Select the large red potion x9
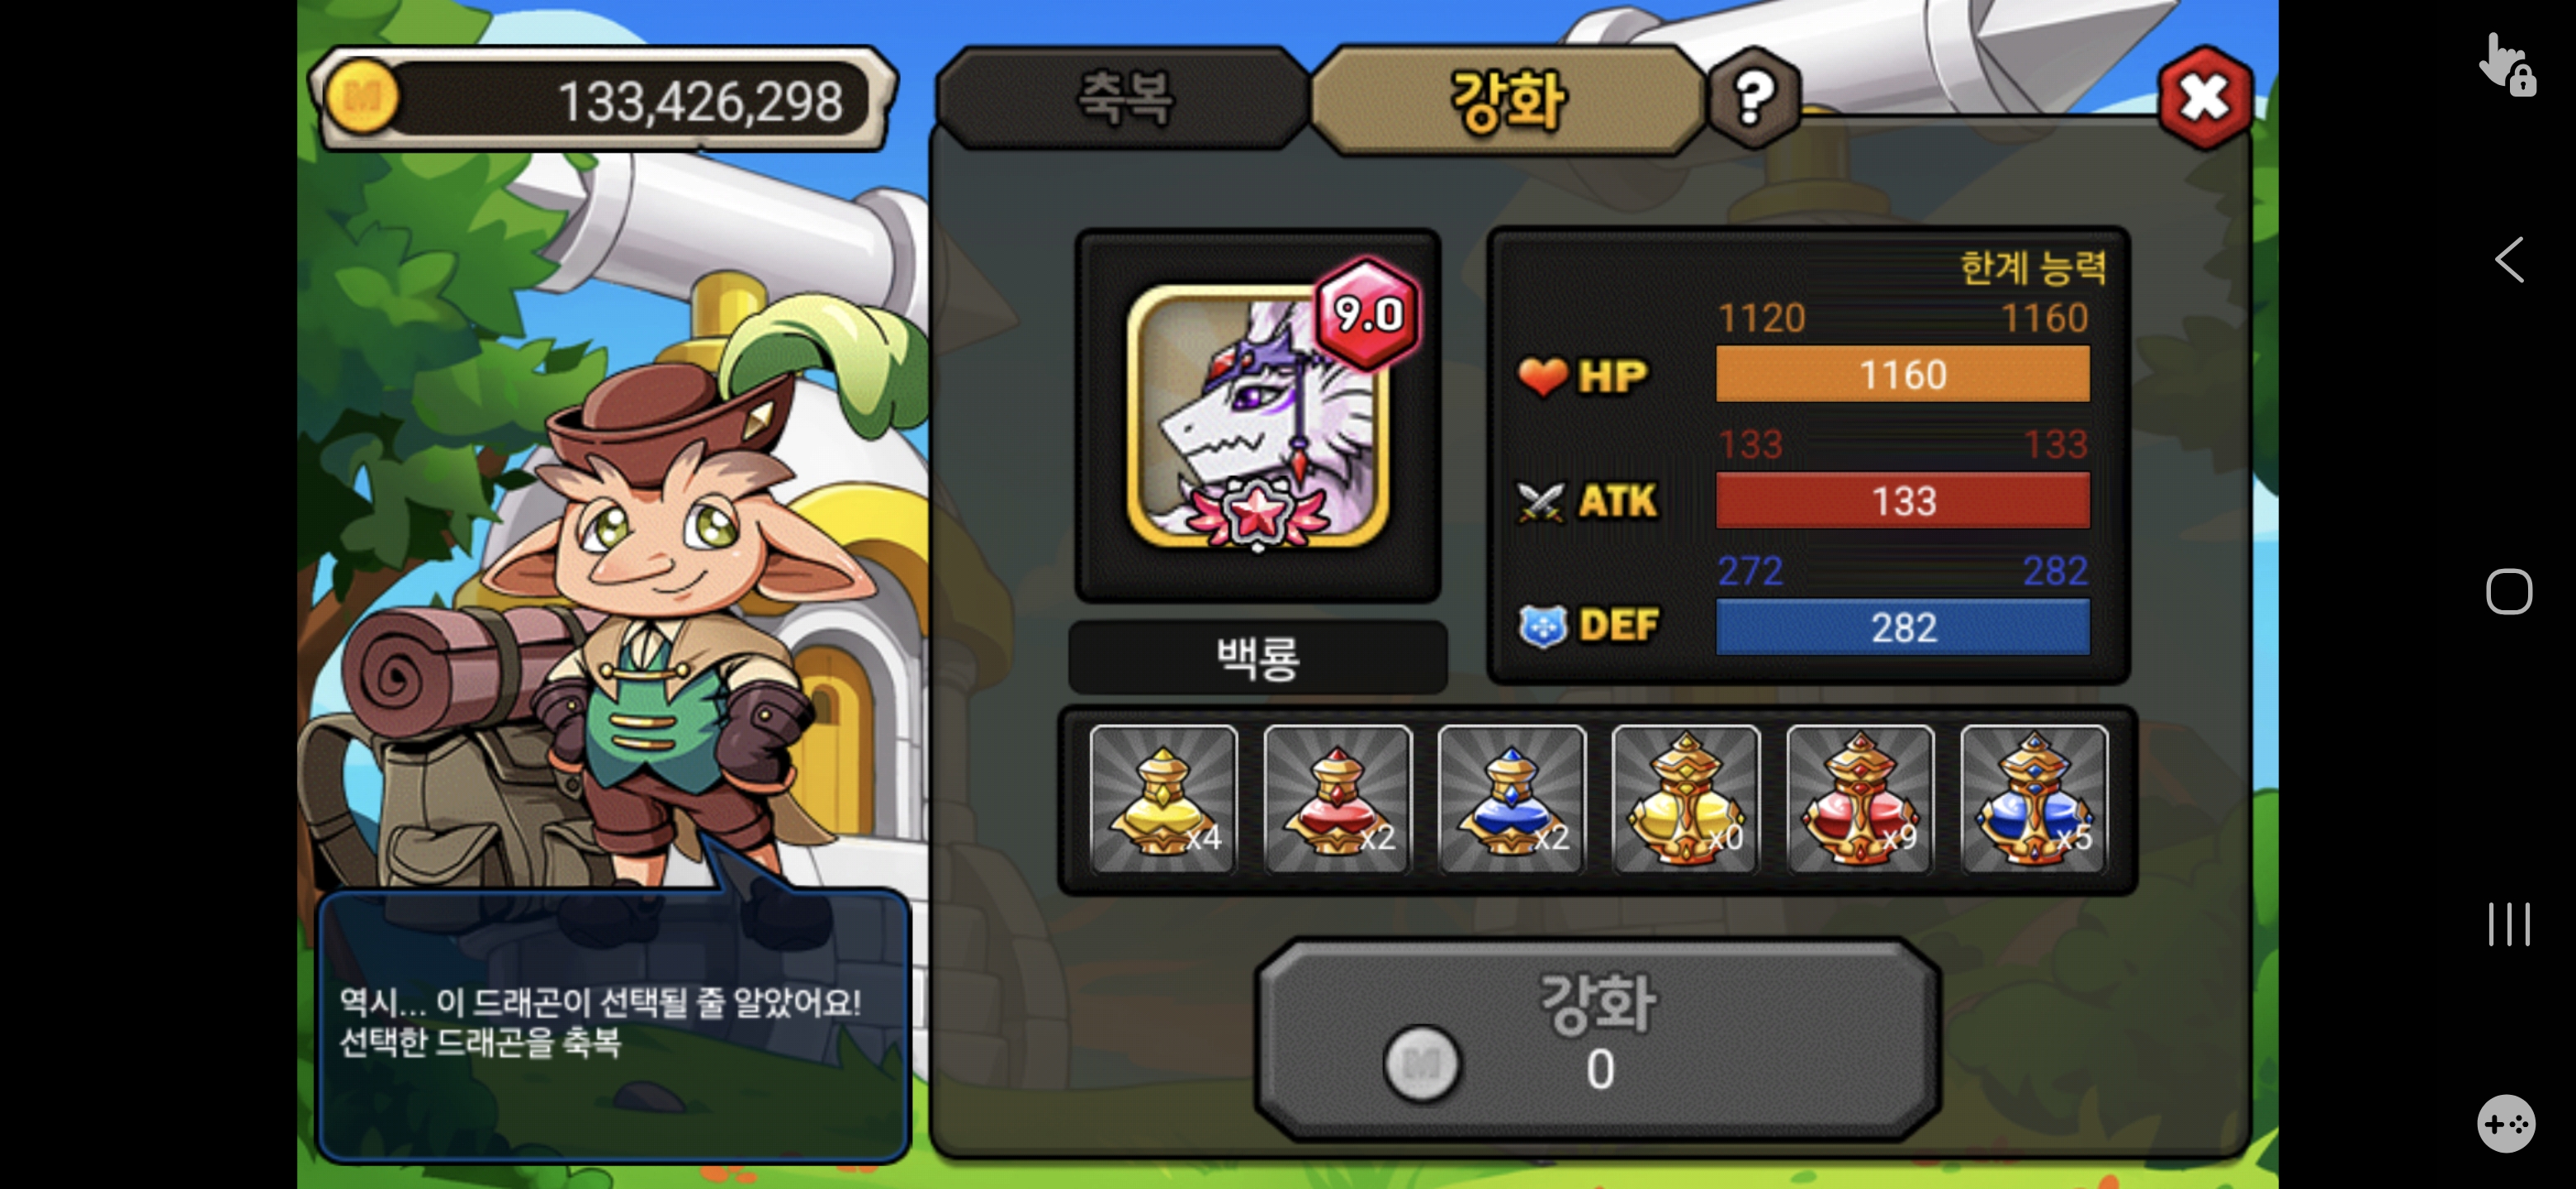Viewport: 2576px width, 1189px height. [x=1859, y=800]
